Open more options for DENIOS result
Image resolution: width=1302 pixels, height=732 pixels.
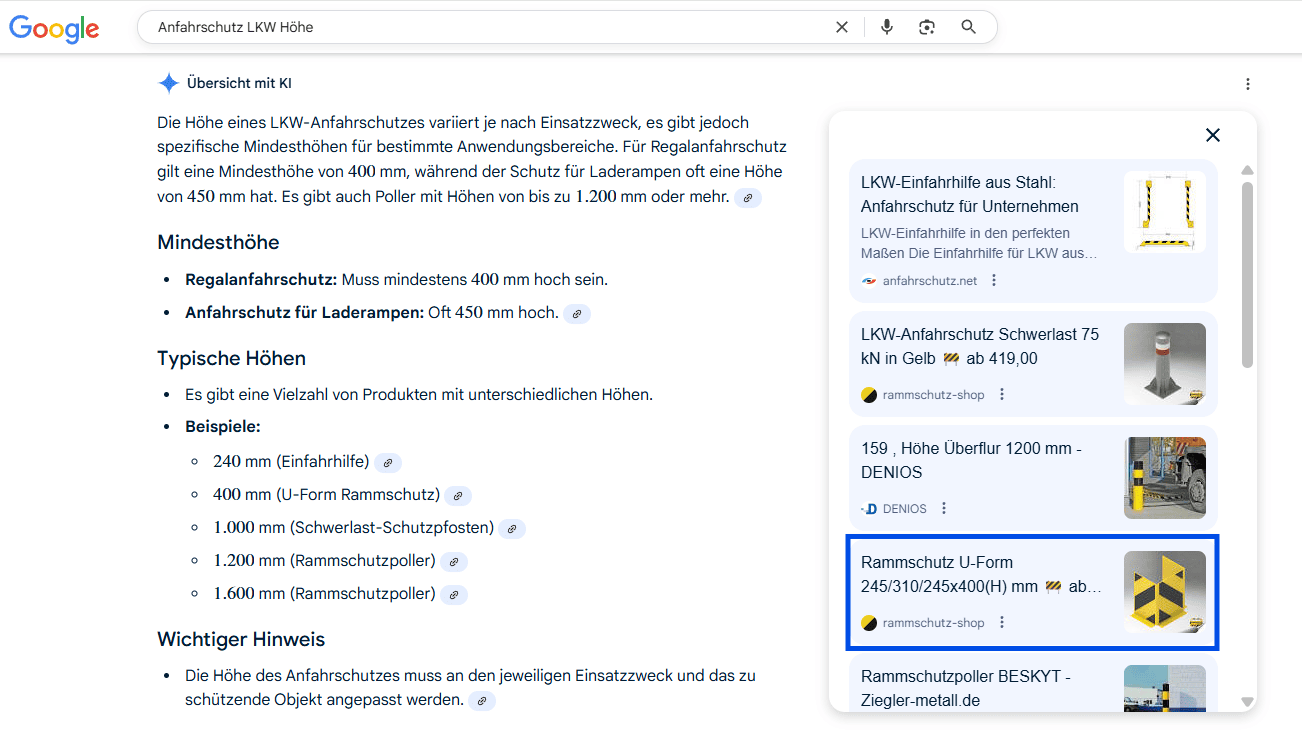tap(943, 508)
